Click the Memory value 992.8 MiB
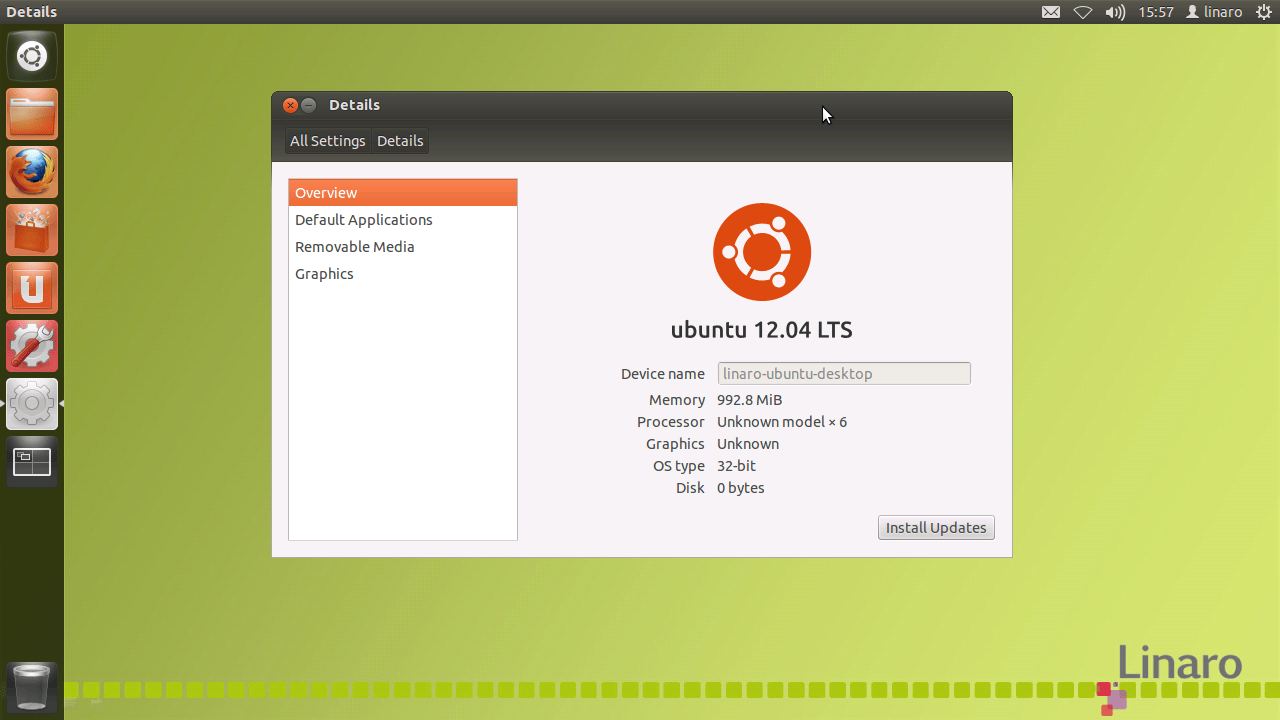The width and height of the screenshot is (1280, 720). [749, 400]
